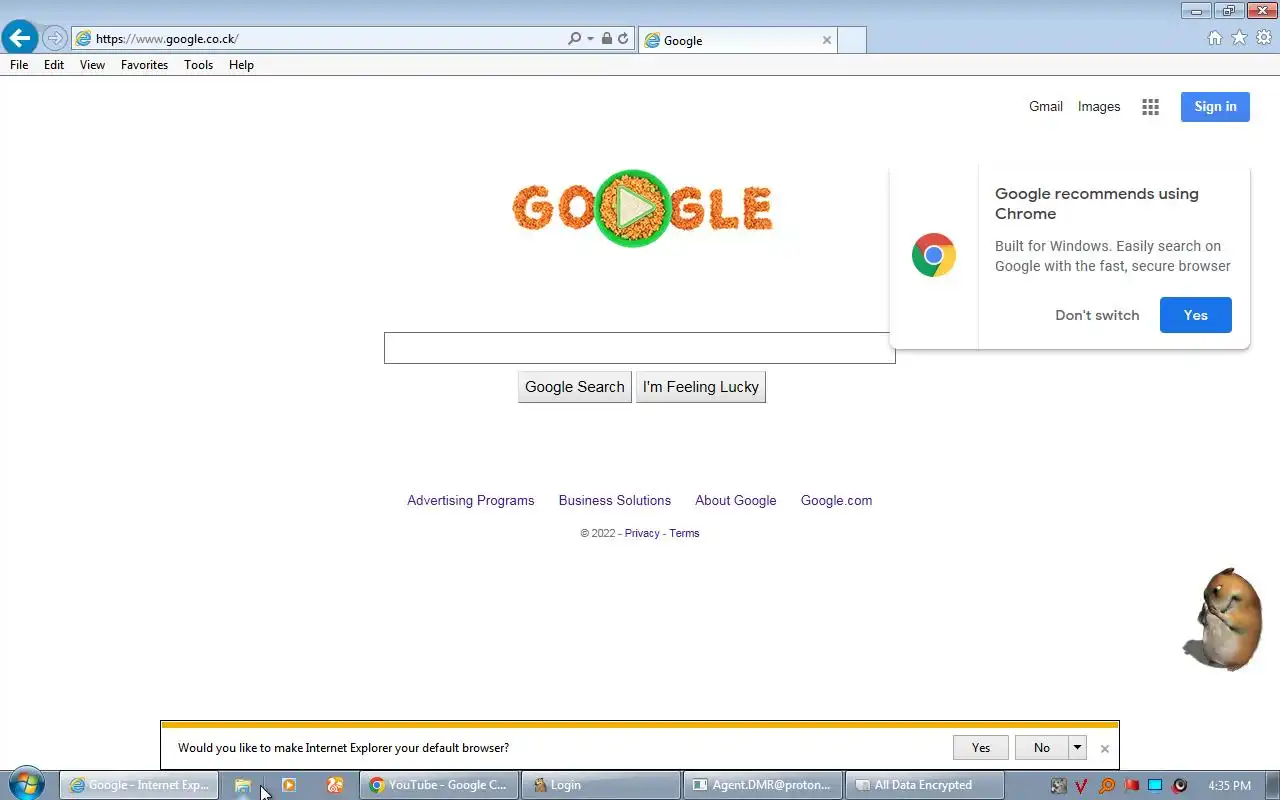Restore down the Internet Explorer window
Image resolution: width=1280 pixels, height=800 pixels.
(1229, 11)
